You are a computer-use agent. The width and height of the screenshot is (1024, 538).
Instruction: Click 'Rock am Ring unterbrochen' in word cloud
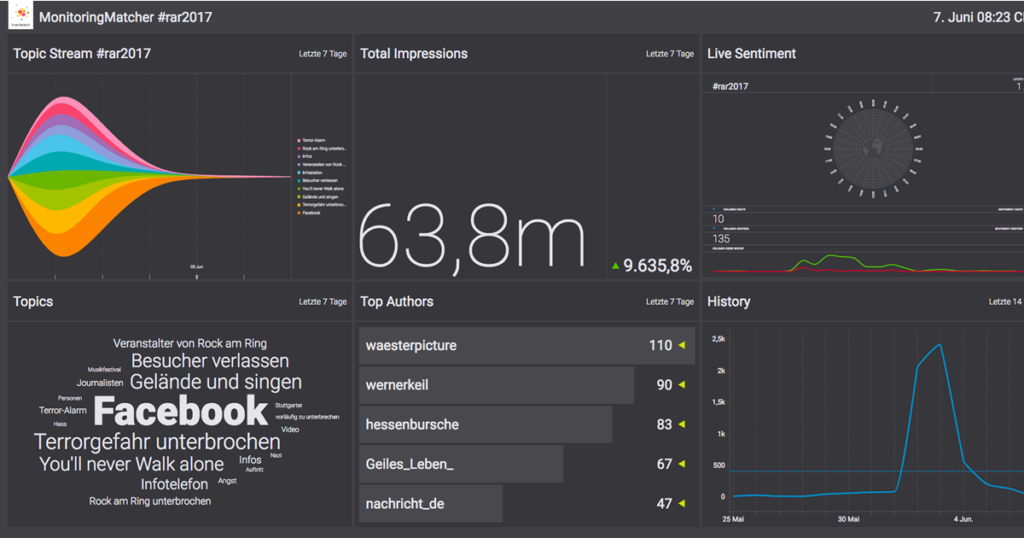[x=150, y=501]
